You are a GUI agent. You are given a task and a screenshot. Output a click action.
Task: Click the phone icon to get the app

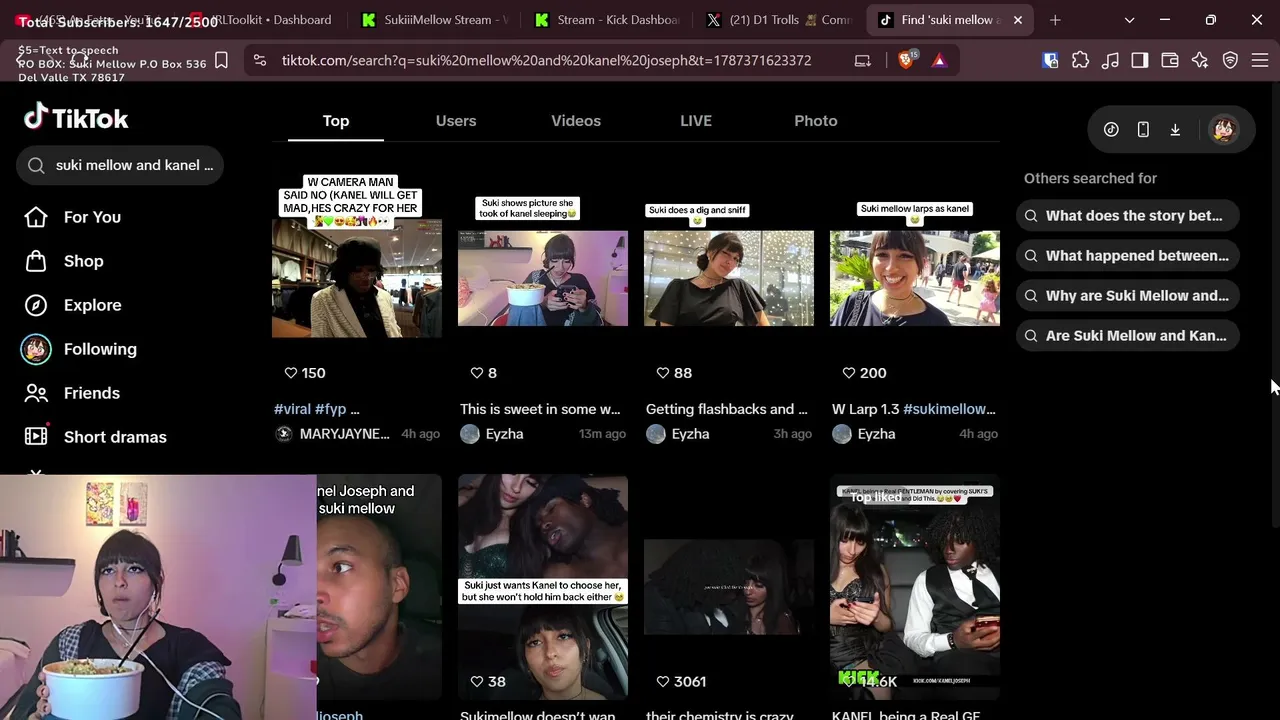[1143, 129]
